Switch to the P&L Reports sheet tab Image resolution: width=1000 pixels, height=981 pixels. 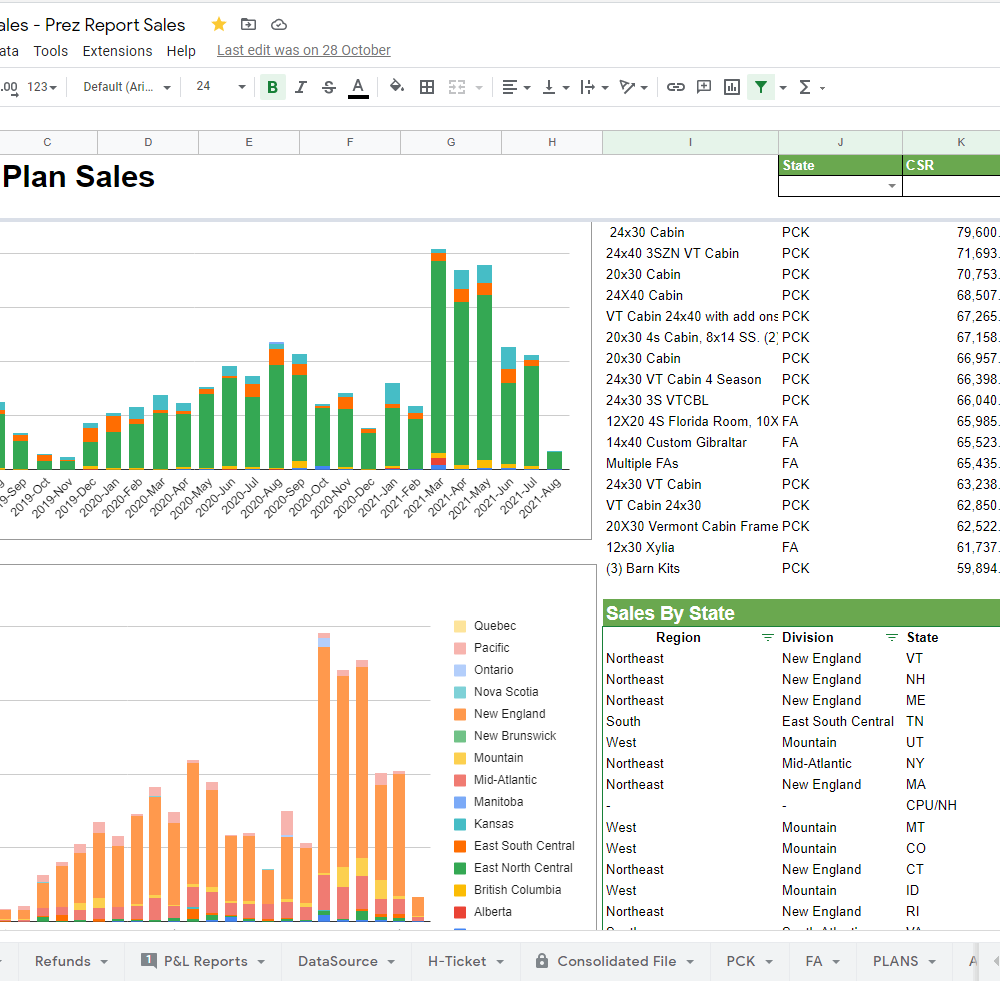pyautogui.click(x=205, y=961)
